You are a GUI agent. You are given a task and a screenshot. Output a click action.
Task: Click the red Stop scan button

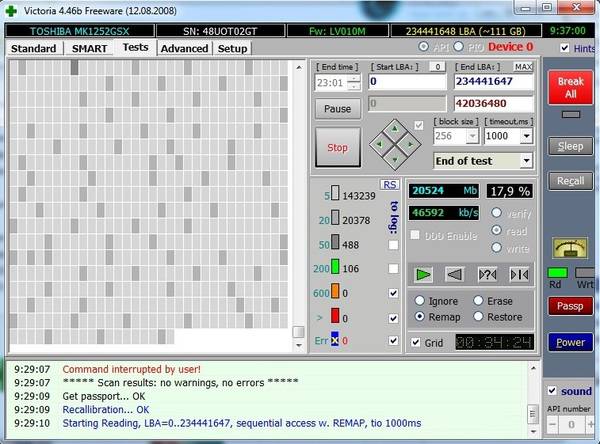point(337,148)
